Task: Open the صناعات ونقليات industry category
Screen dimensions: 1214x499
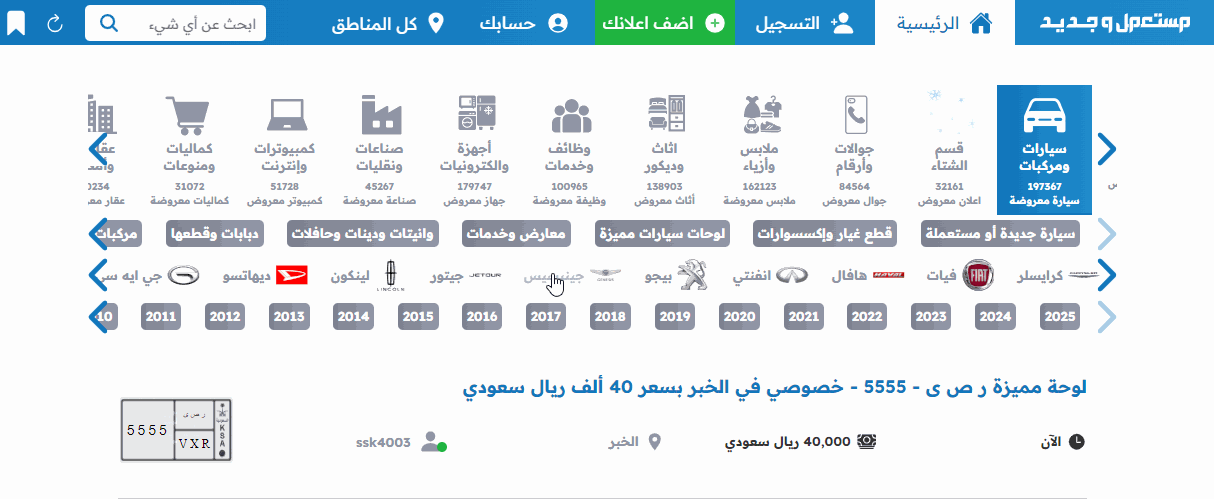Action: tap(379, 150)
